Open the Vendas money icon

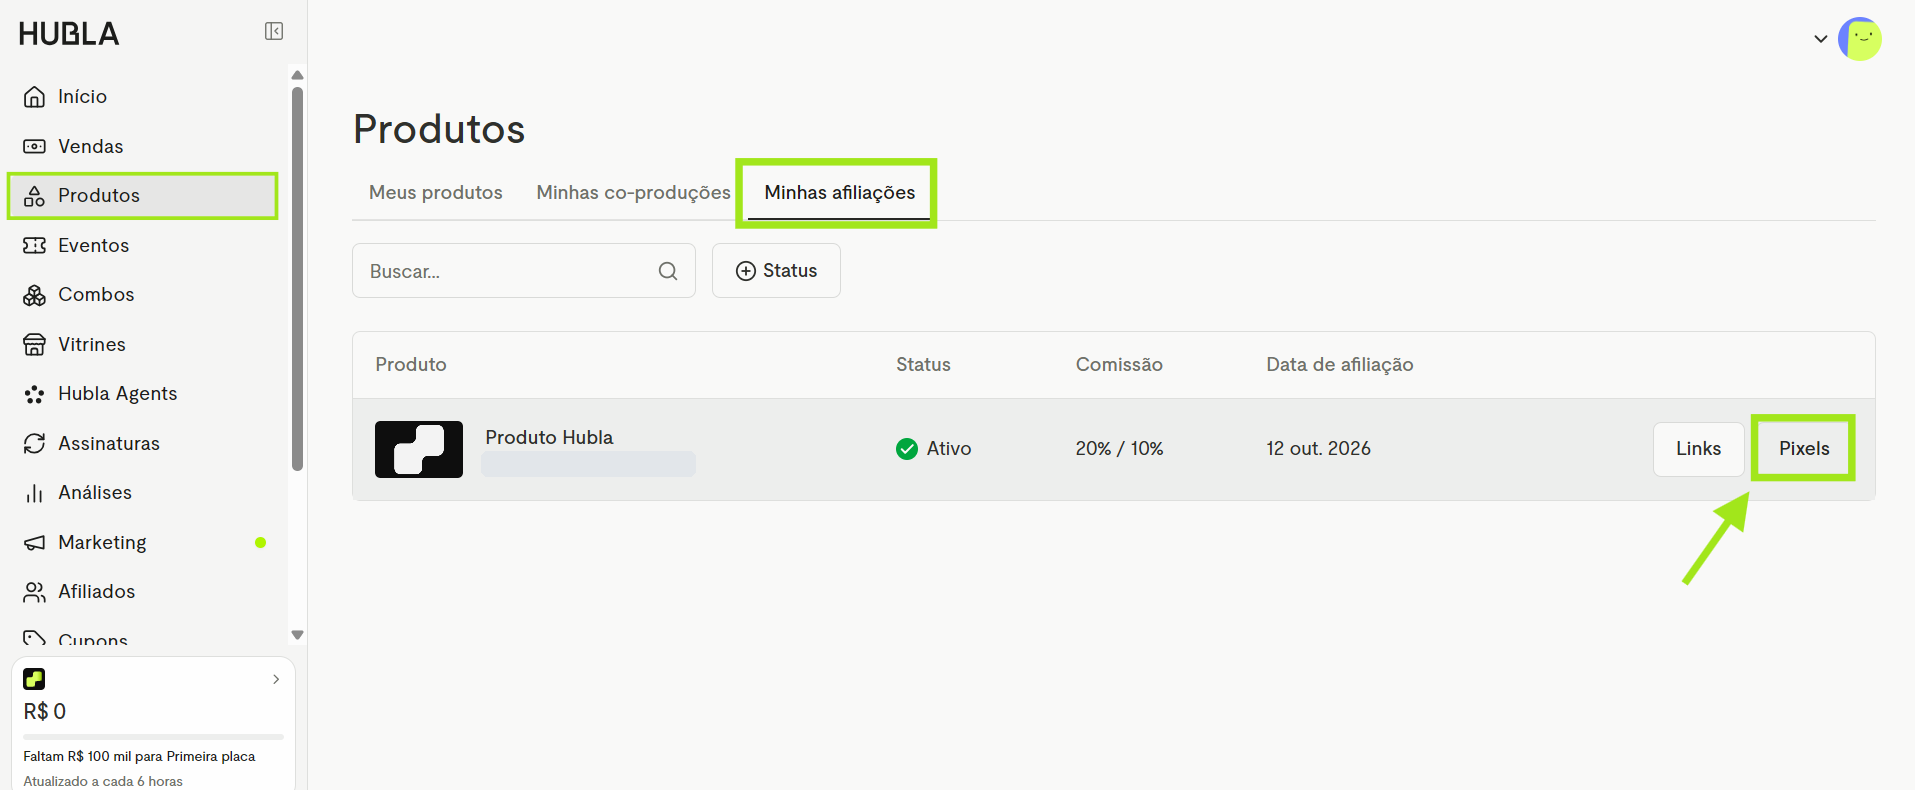coord(34,146)
